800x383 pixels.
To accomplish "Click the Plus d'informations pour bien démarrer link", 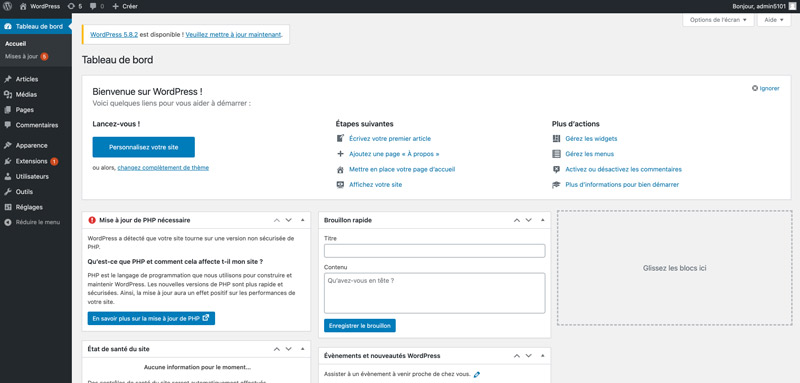I will 622,185.
